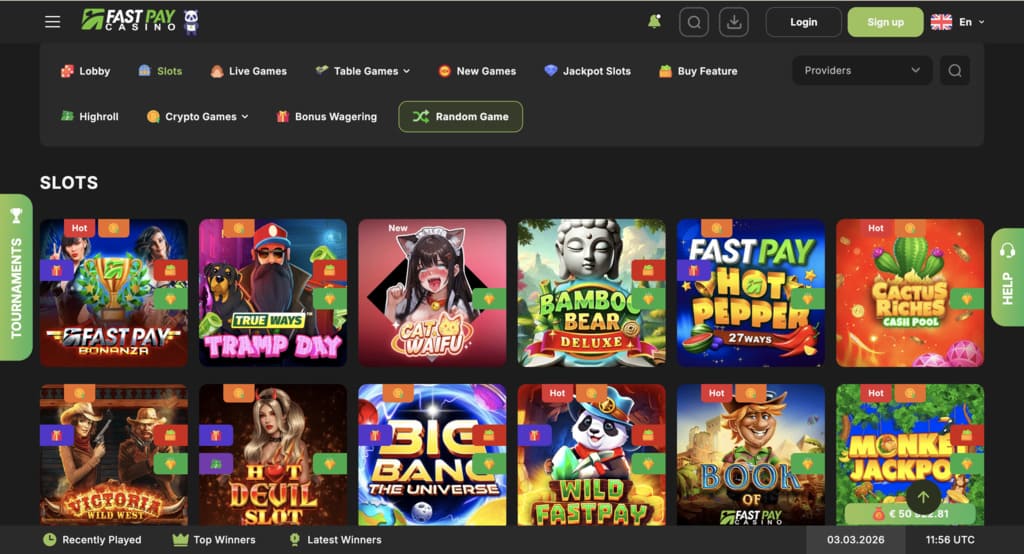Click the date 03.03.2026
This screenshot has height=554, width=1024.
pos(856,540)
